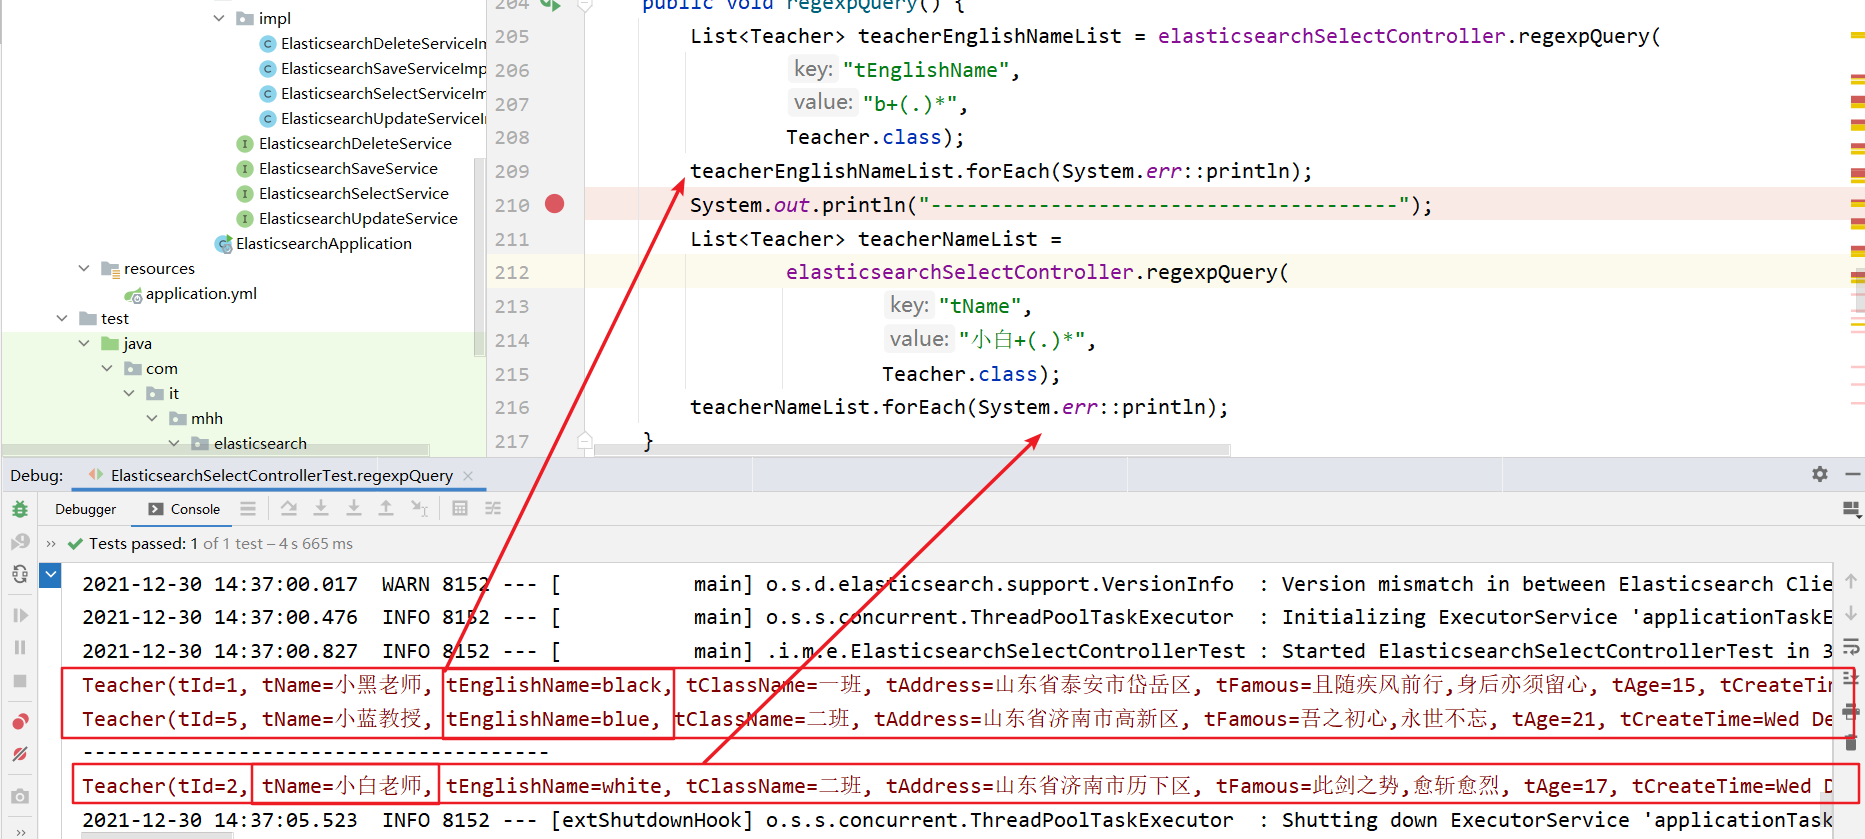Collapse the elasticsearch package chevron
Viewport: 1865px width, 839px height.
[x=174, y=443]
